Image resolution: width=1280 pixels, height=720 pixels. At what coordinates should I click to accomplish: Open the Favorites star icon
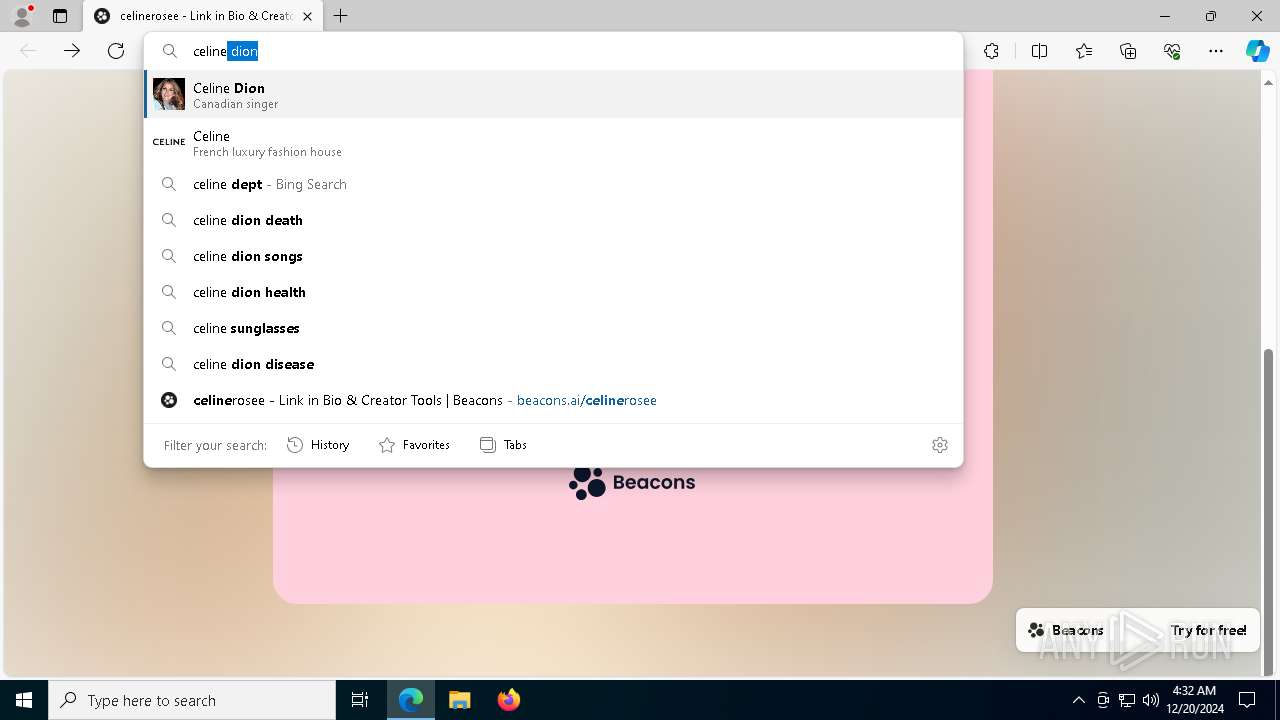pyautogui.click(x=1084, y=51)
